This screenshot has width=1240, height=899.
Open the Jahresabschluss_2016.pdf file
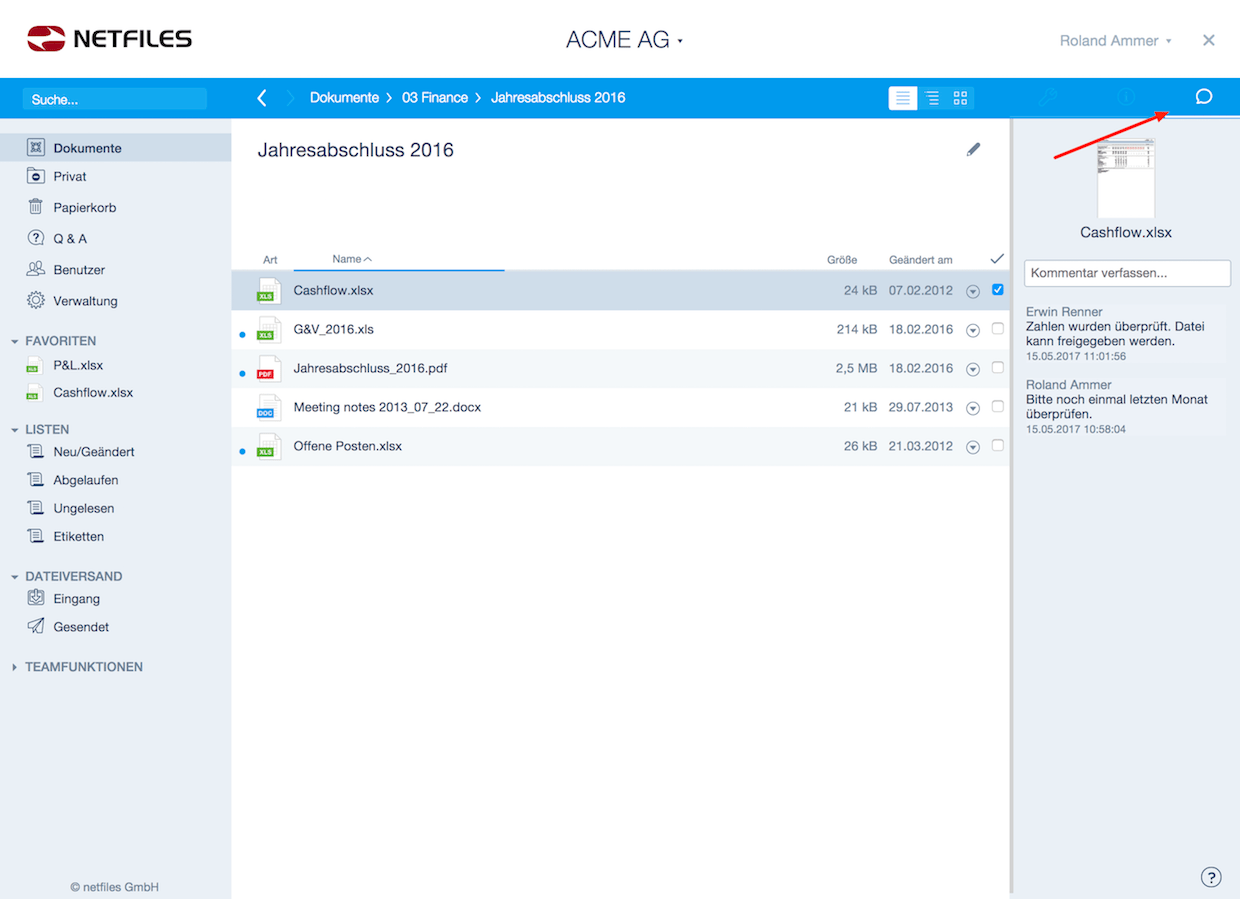(x=370, y=368)
